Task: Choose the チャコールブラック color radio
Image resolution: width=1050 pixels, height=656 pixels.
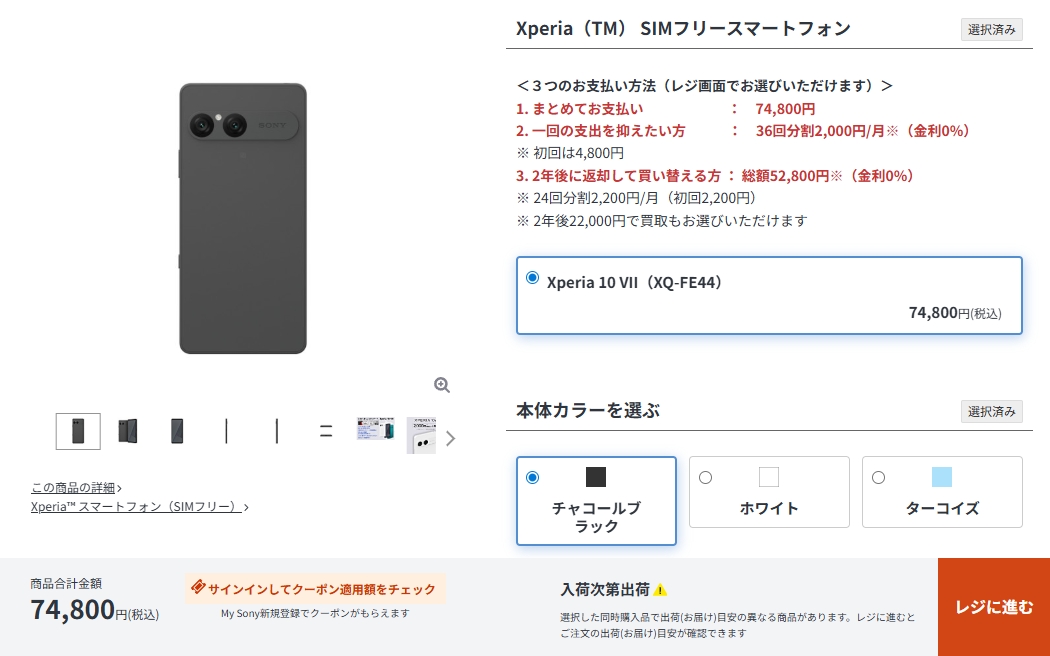Action: click(532, 477)
